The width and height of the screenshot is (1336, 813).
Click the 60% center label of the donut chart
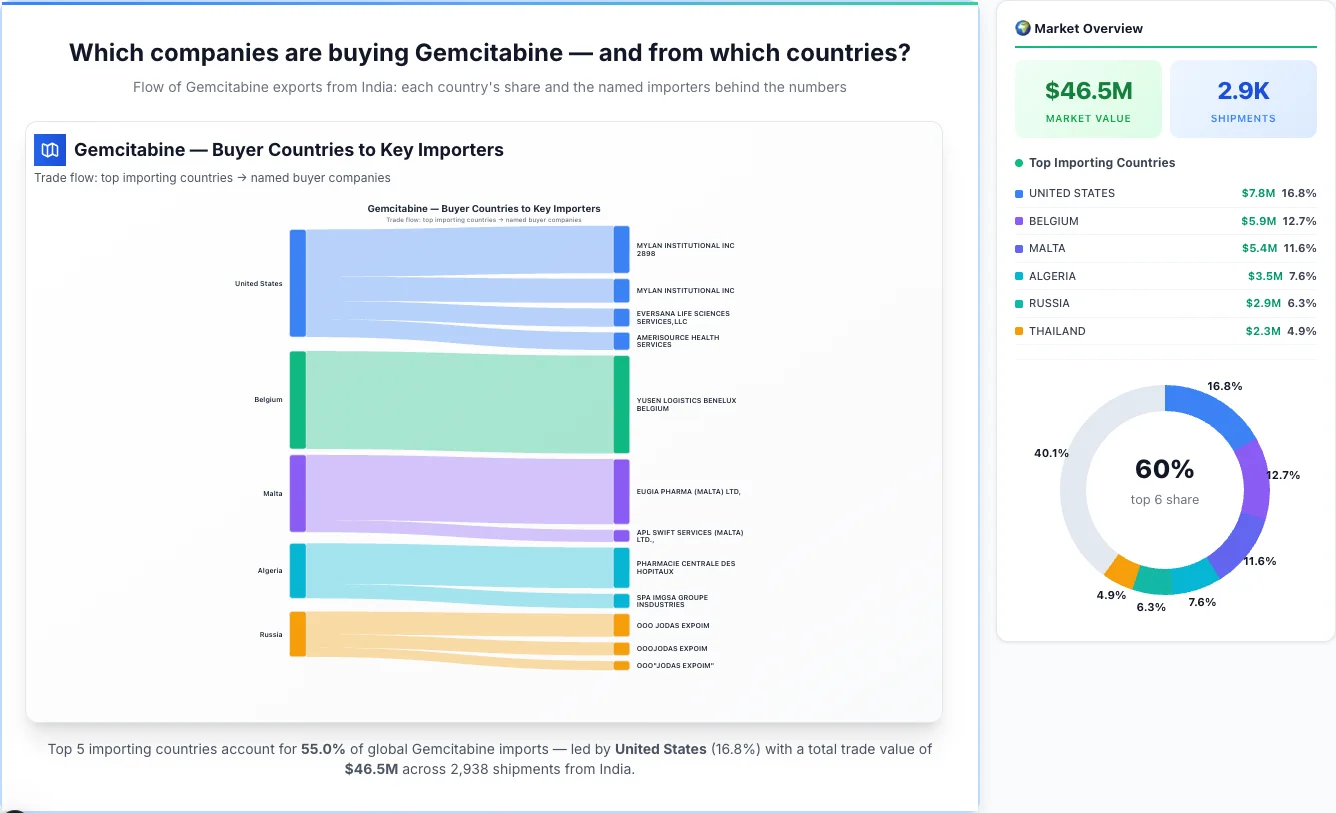point(1164,468)
